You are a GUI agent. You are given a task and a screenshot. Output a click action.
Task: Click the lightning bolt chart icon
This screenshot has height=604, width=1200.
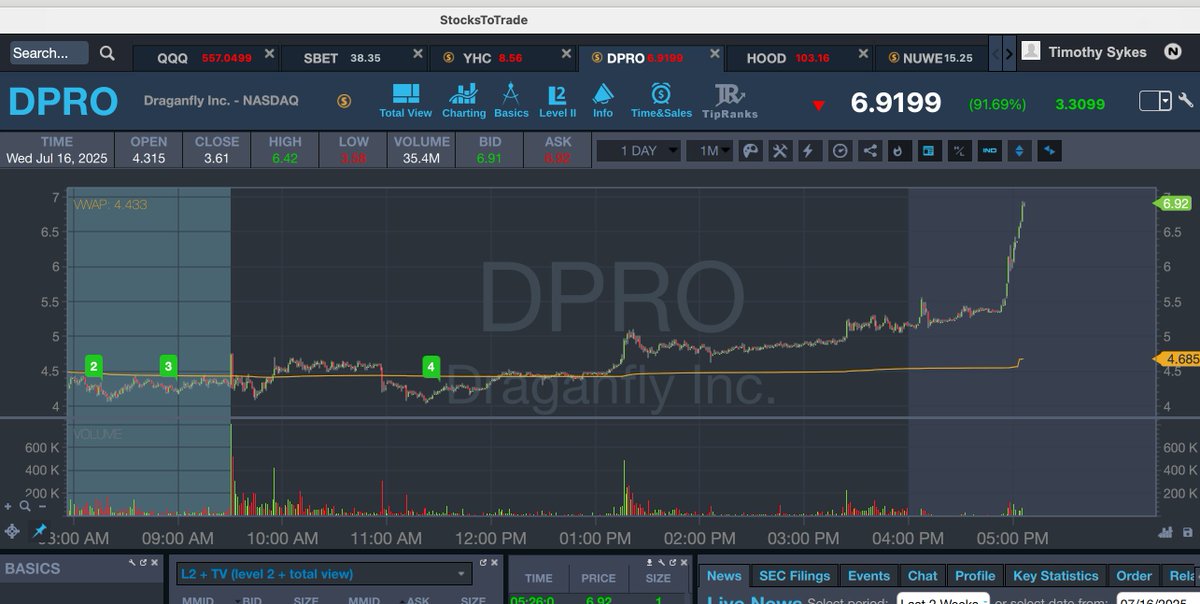tap(809, 151)
